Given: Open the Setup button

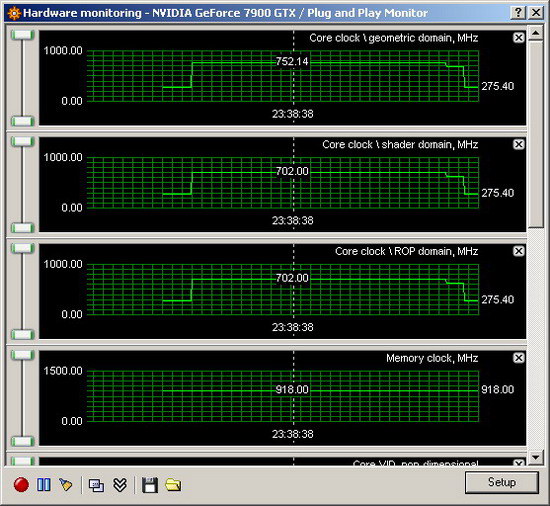Looking at the screenshot, I should click(502, 482).
